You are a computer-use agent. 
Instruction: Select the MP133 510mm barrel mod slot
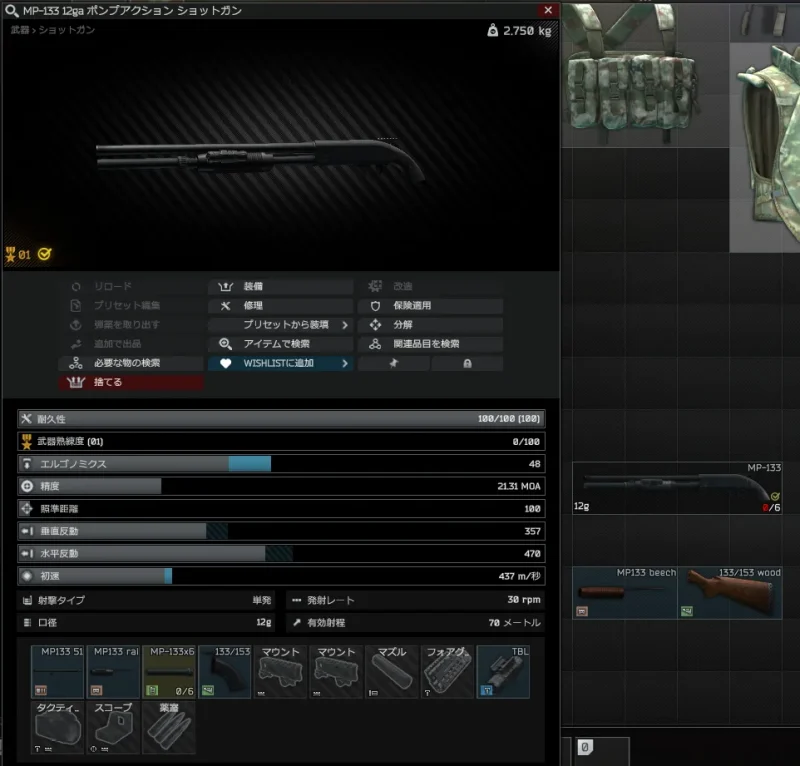57,672
